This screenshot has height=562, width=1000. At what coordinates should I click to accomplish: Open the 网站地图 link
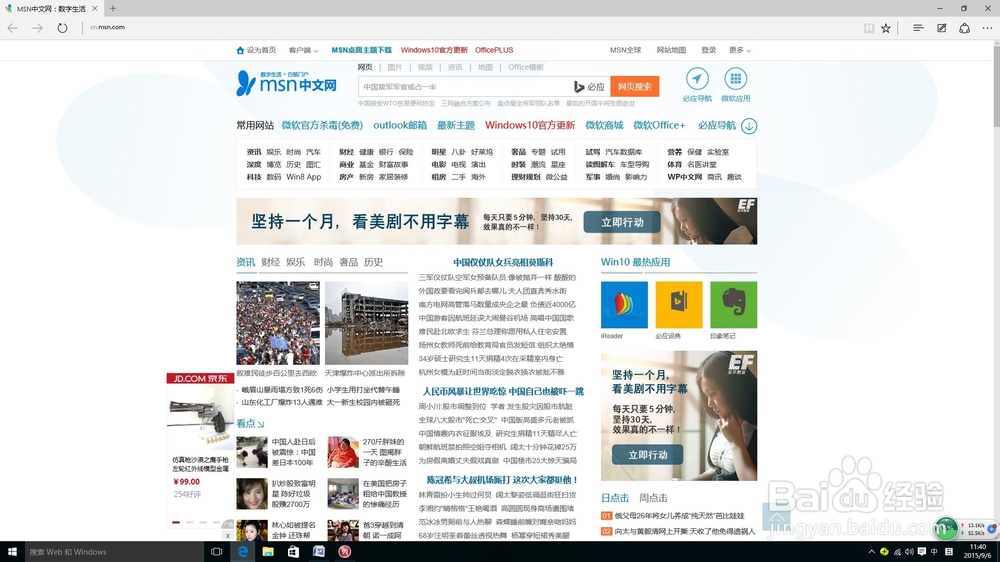(x=671, y=50)
